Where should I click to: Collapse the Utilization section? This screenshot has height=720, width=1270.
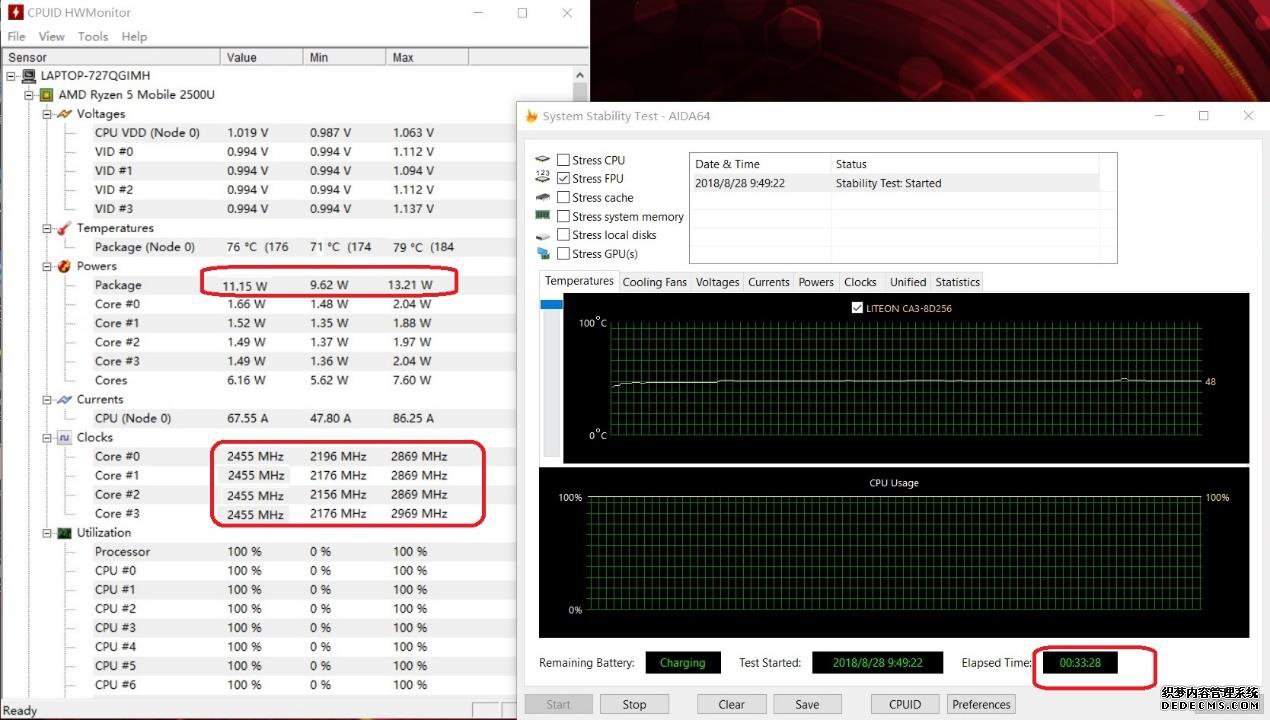(x=47, y=533)
